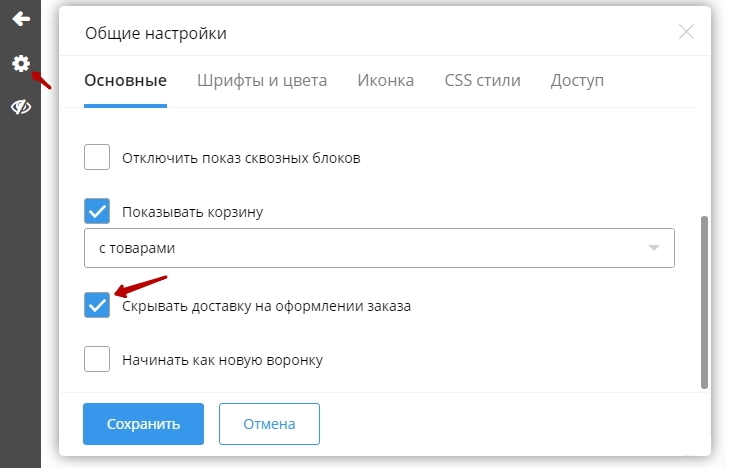This screenshot has width=740, height=468.
Task: Open the Шрифты и цвета tab
Action: [262, 81]
